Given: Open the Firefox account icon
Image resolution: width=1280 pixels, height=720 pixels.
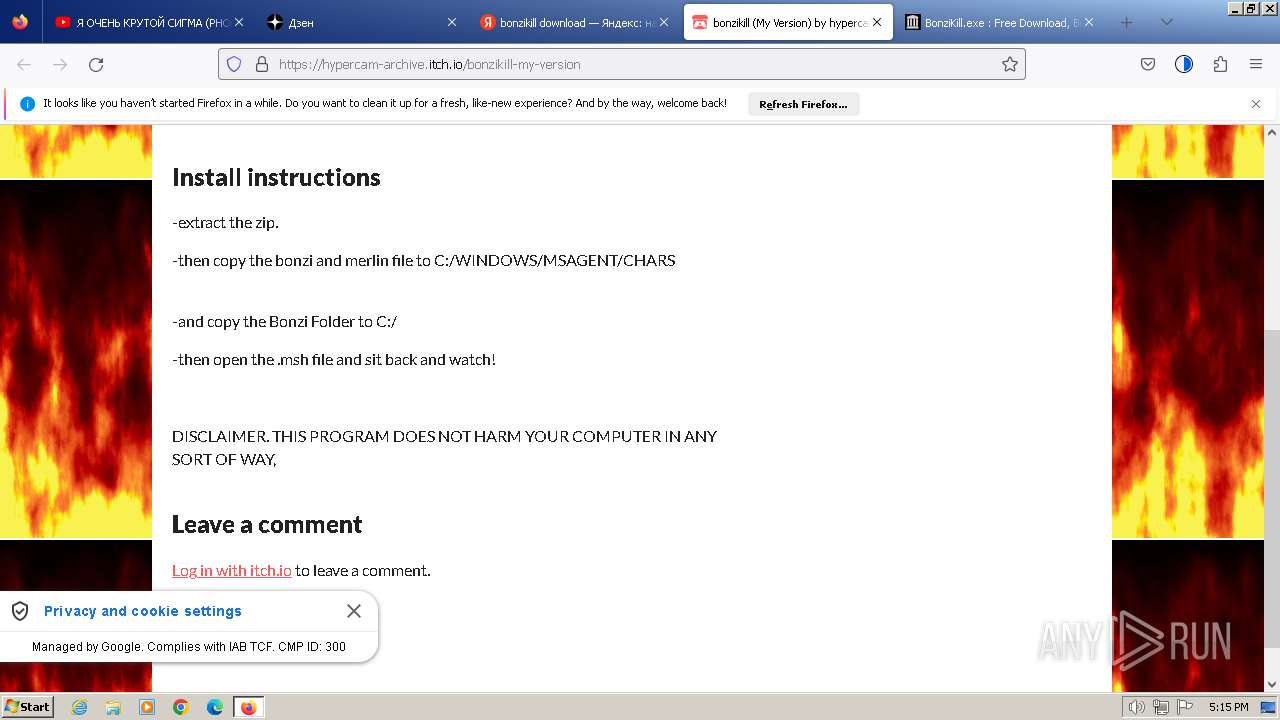Looking at the screenshot, I should (1184, 64).
